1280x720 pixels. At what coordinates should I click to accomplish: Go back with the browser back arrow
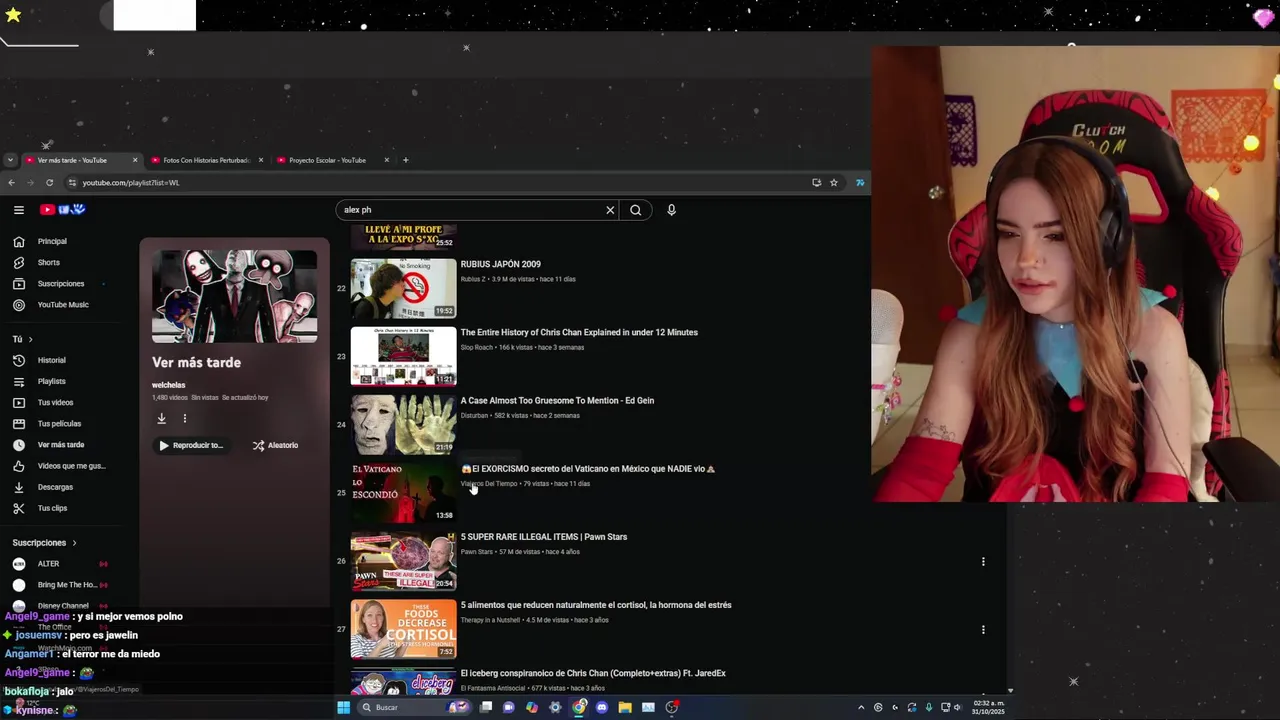(x=11, y=183)
